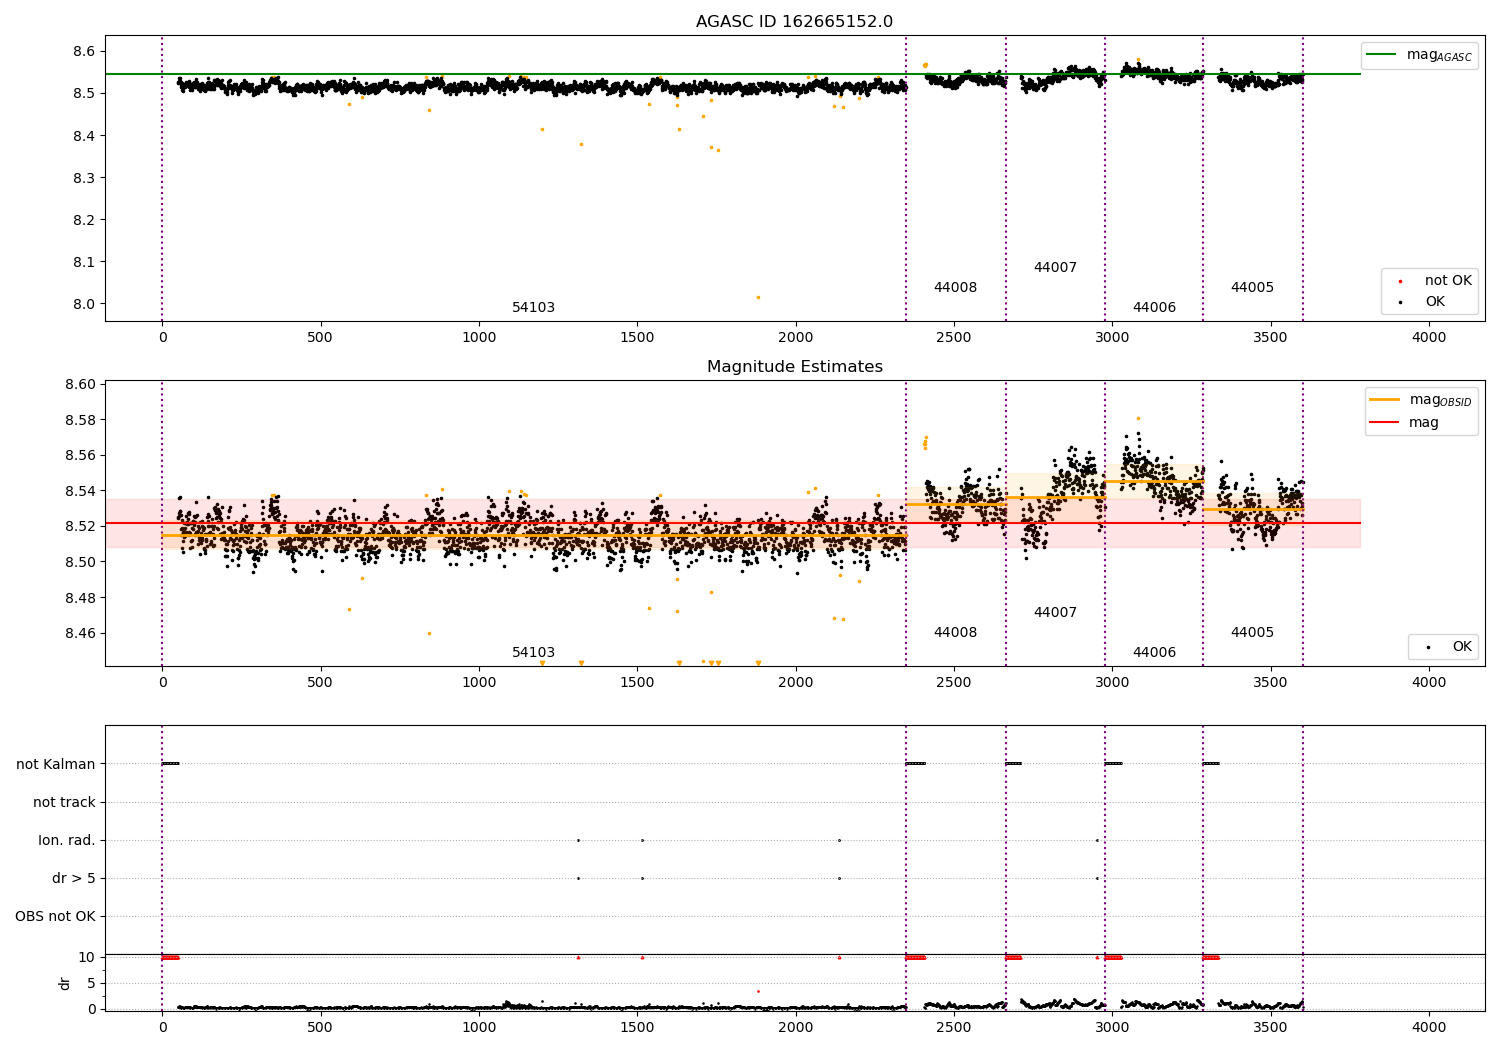The image size is (1500, 1050).
Task: Click the not track axis label
Action: pyautogui.click(x=64, y=802)
